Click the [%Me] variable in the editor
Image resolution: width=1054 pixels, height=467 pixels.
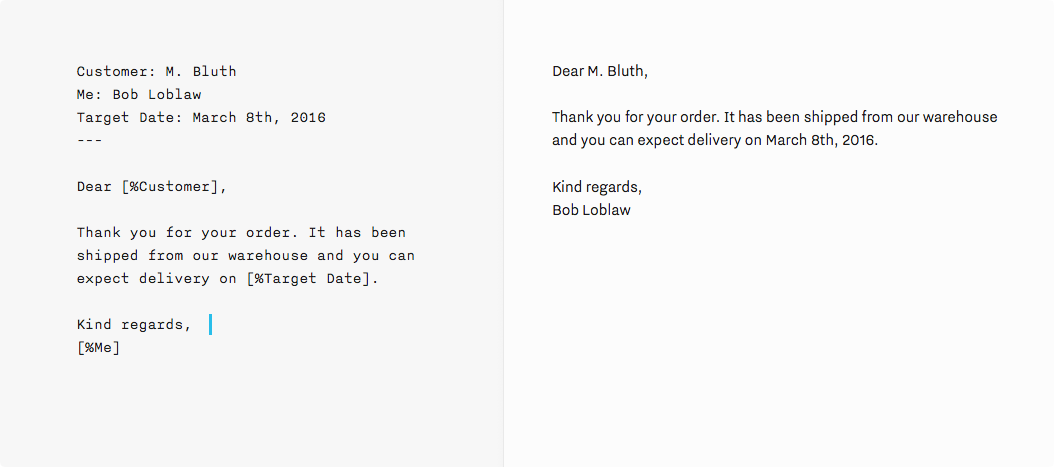[99, 348]
